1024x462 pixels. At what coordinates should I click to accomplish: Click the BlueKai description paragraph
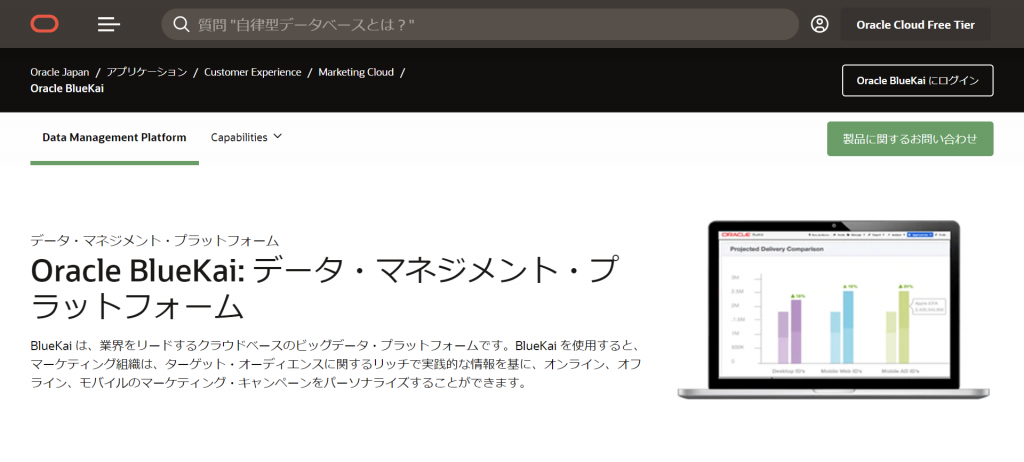click(x=336, y=363)
